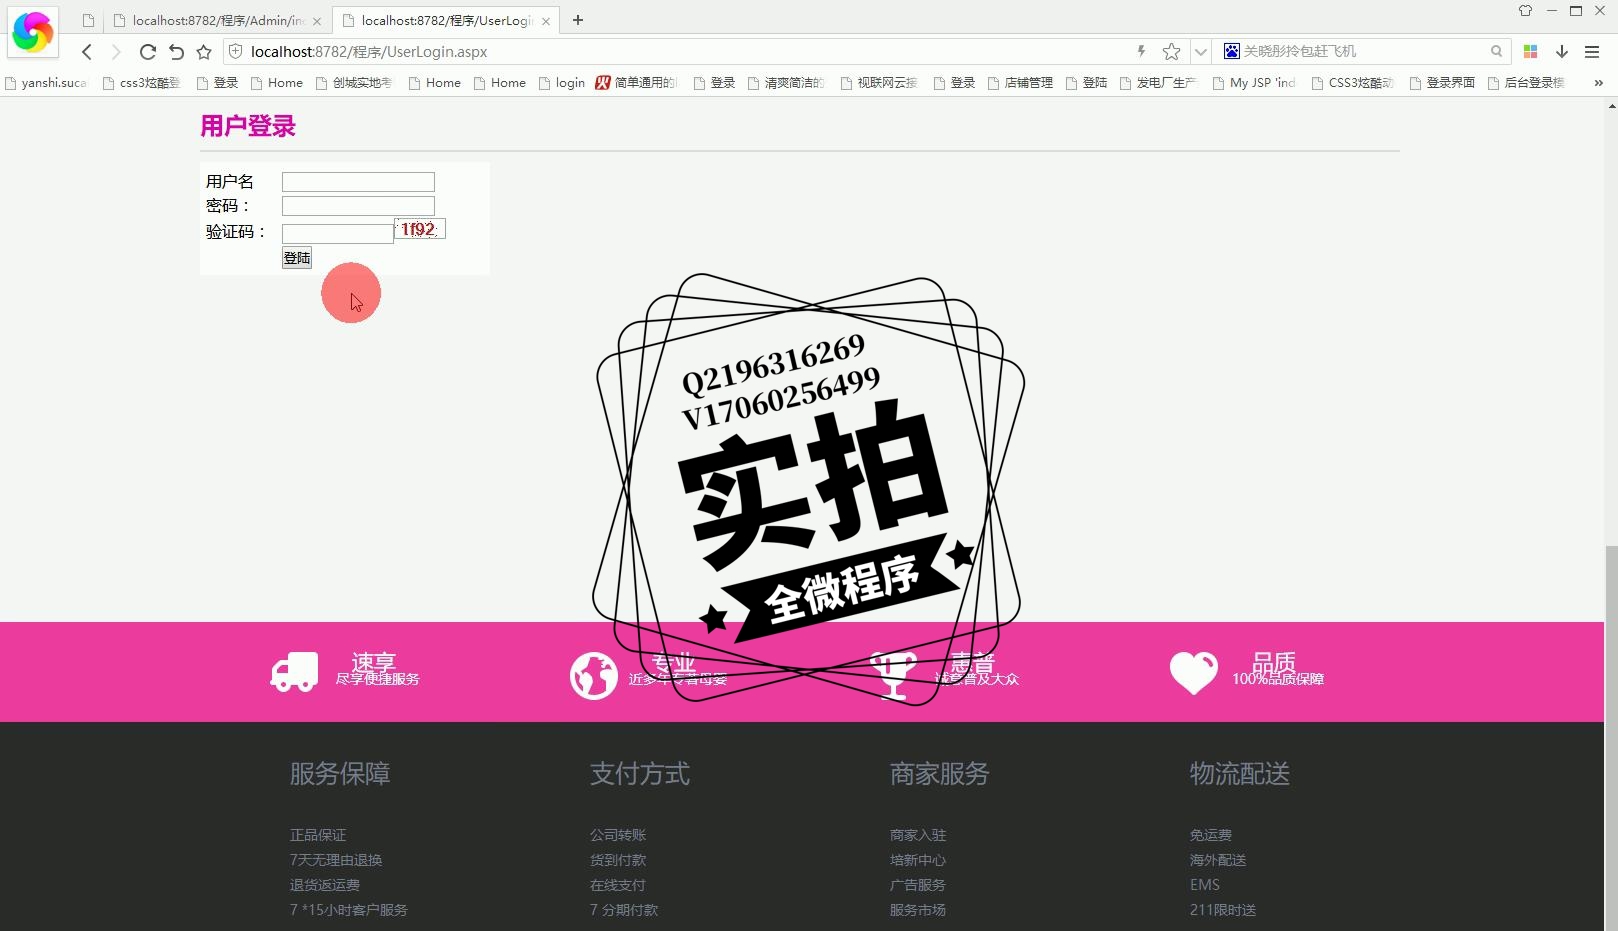Image resolution: width=1618 pixels, height=931 pixels.
Task: Open the login bookmark
Action: pyautogui.click(x=562, y=83)
